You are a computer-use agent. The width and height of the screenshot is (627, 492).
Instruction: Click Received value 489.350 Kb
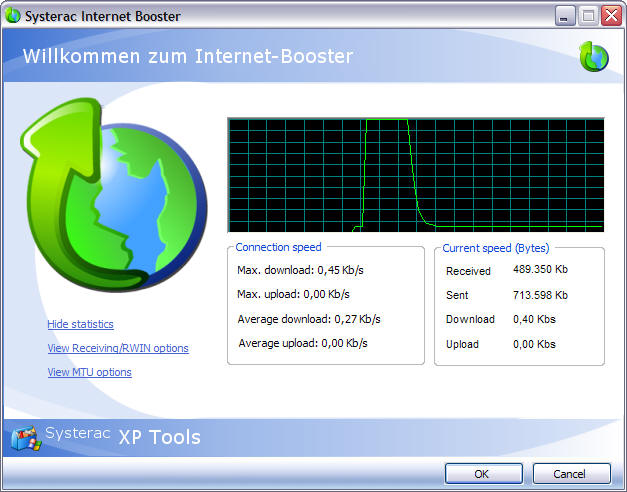[x=540, y=269]
